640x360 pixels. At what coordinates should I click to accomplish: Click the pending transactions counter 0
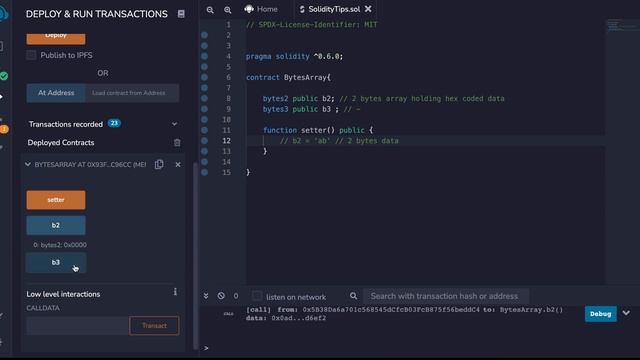point(236,296)
